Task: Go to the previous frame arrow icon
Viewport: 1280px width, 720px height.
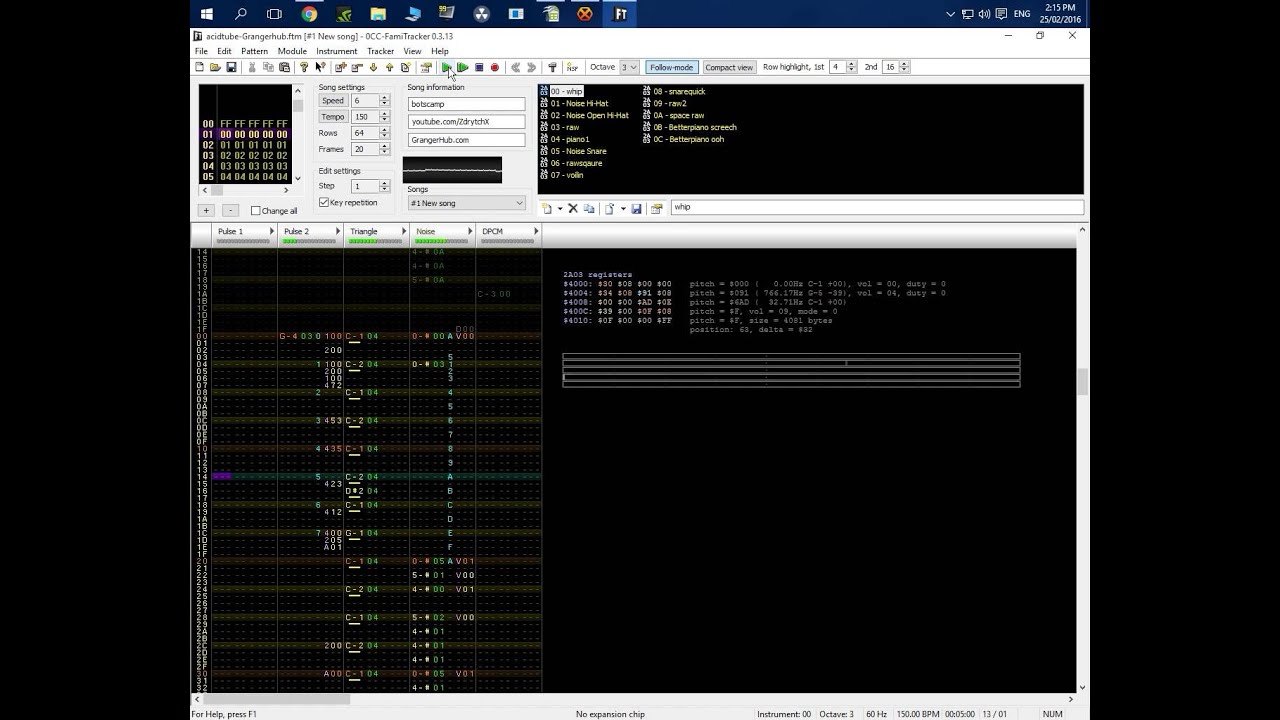Action: [515, 67]
